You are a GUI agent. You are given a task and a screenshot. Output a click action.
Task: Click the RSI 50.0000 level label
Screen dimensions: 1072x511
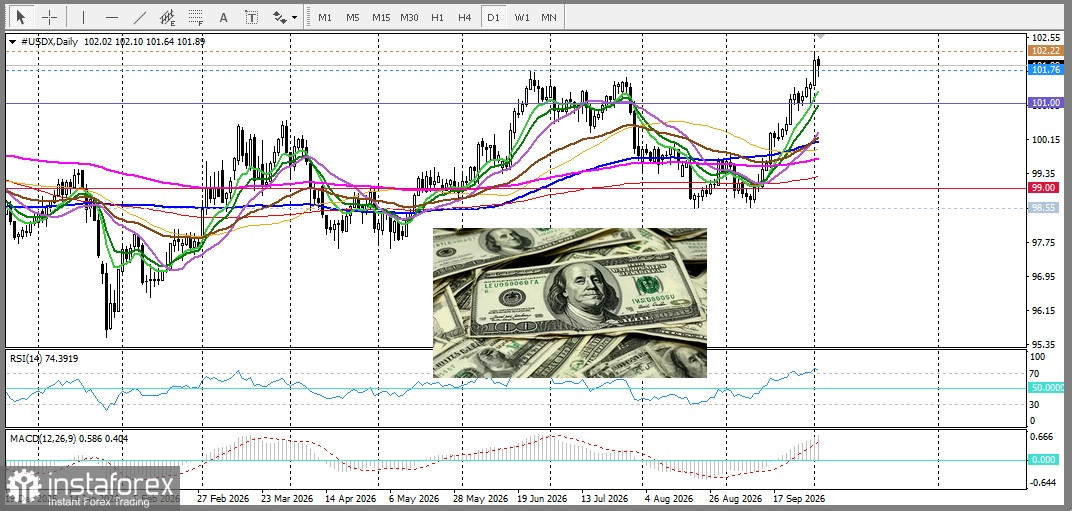click(x=1045, y=388)
